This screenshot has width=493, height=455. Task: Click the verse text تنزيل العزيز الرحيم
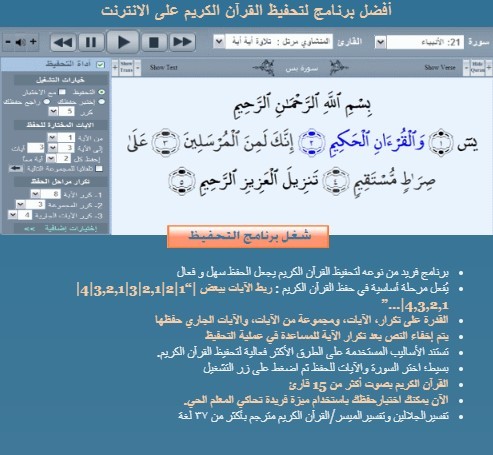tap(259, 181)
